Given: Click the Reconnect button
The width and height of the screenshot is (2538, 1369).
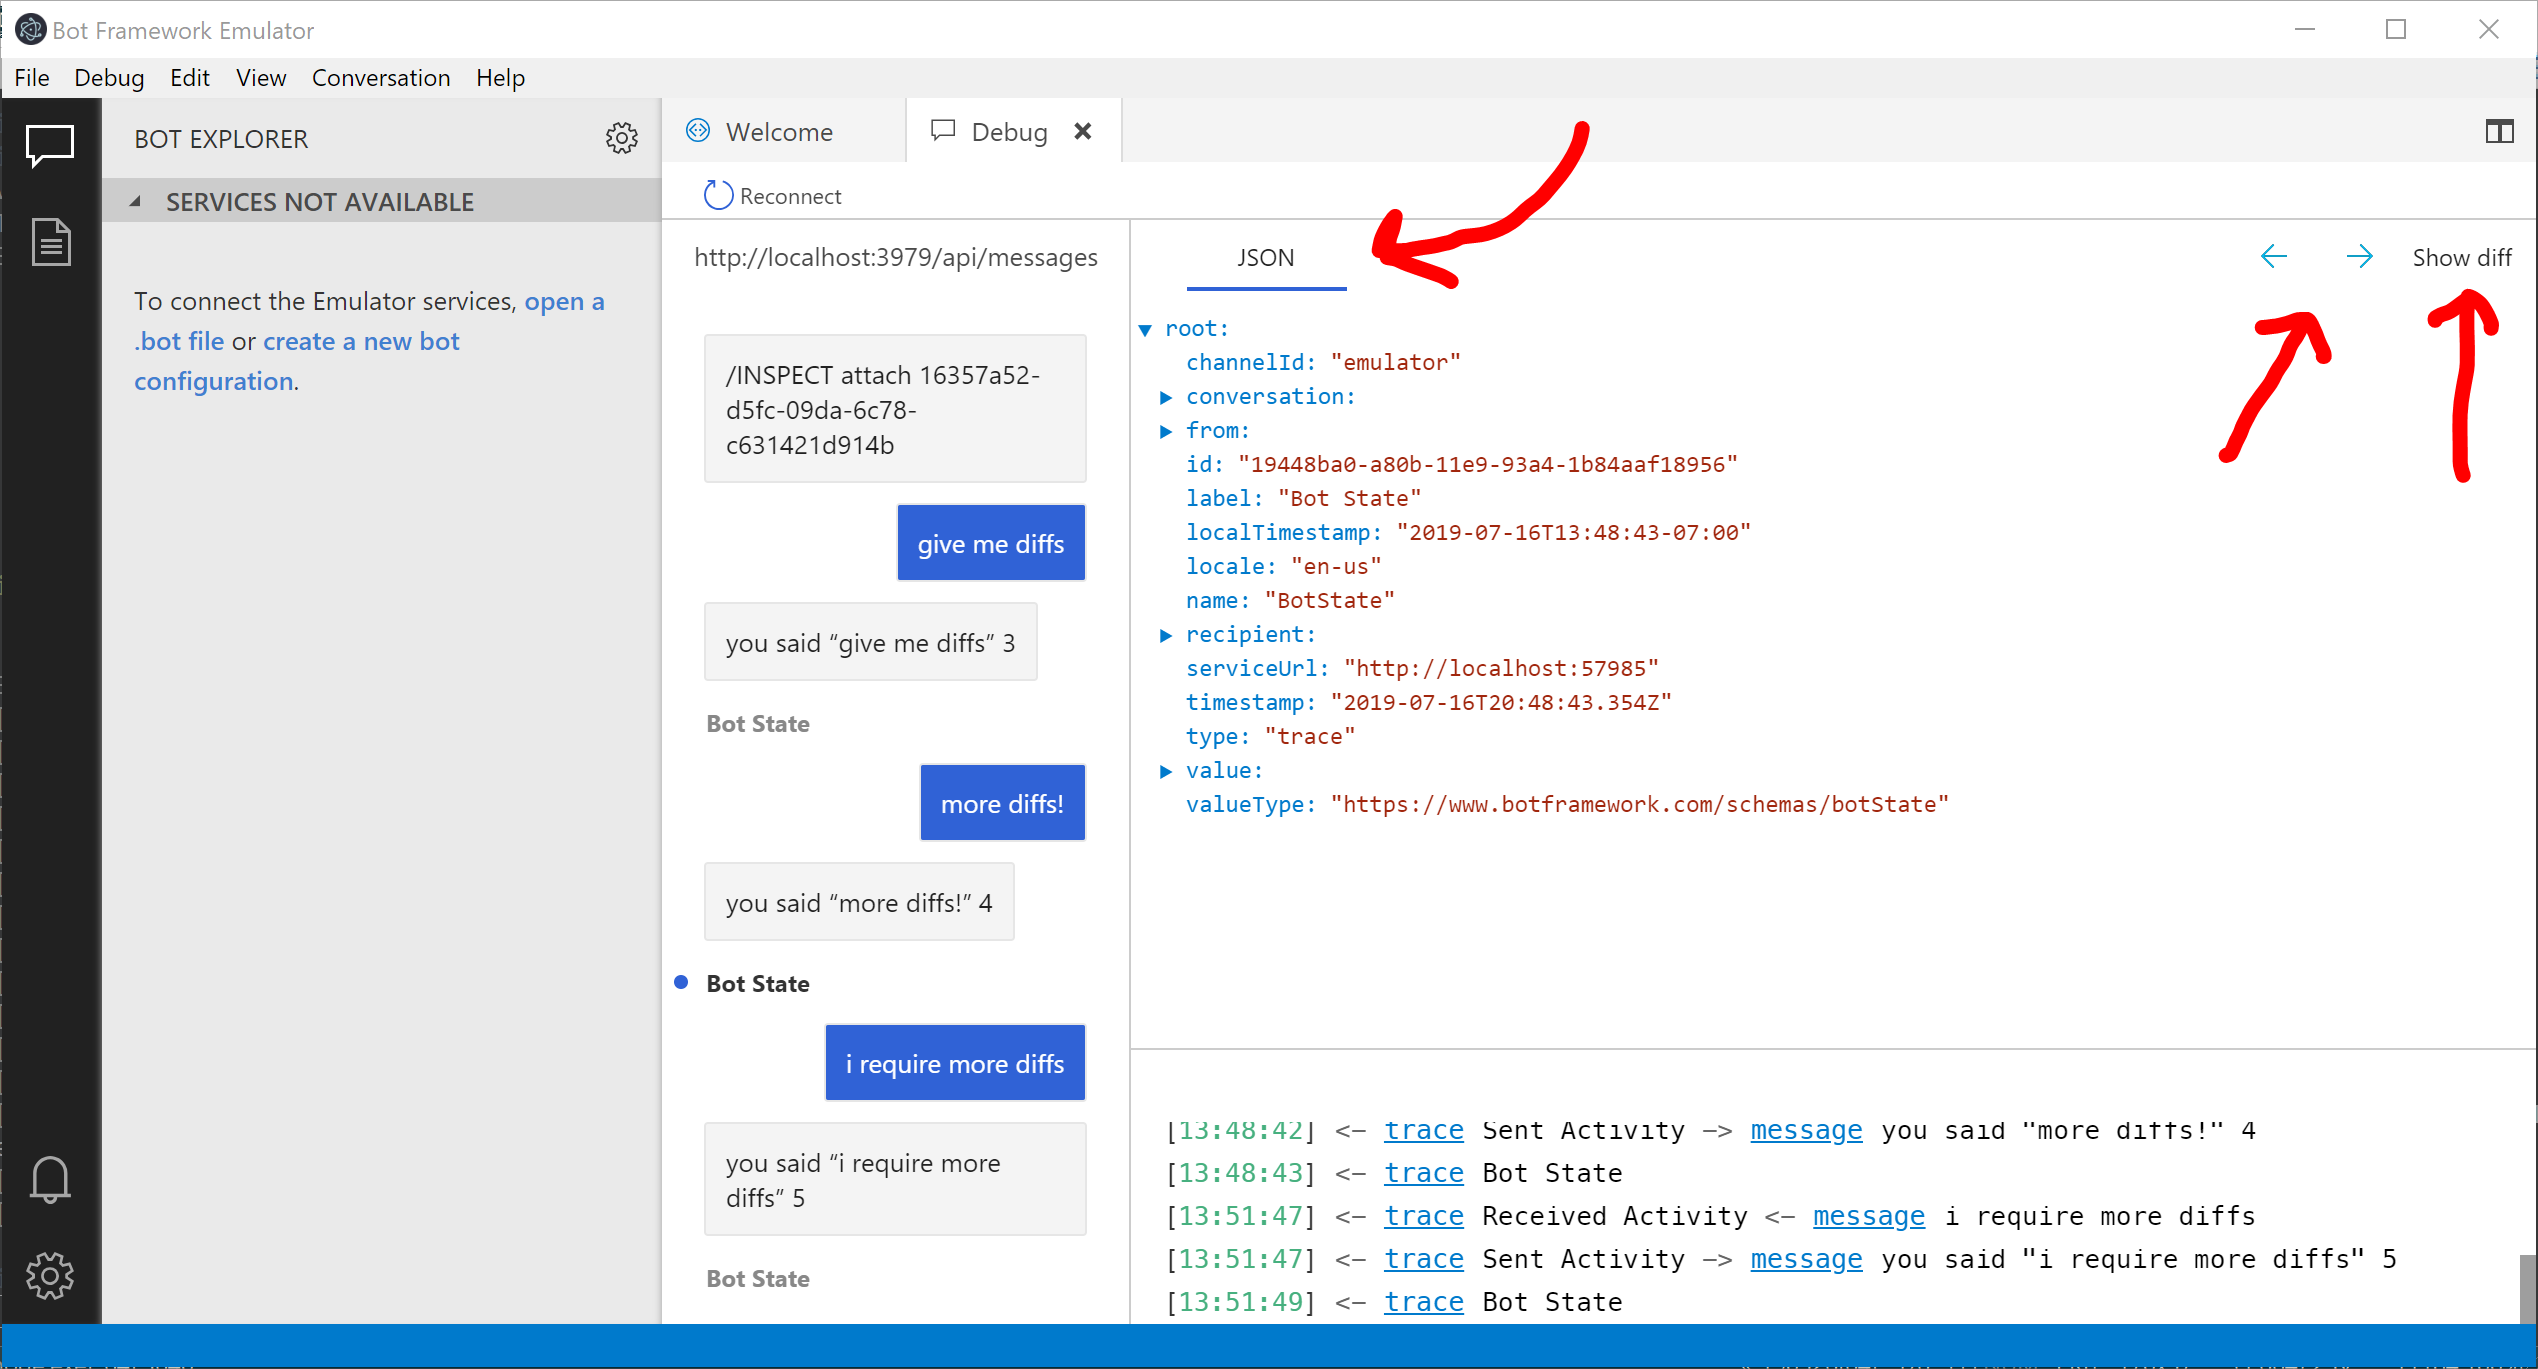Looking at the screenshot, I should coord(773,195).
